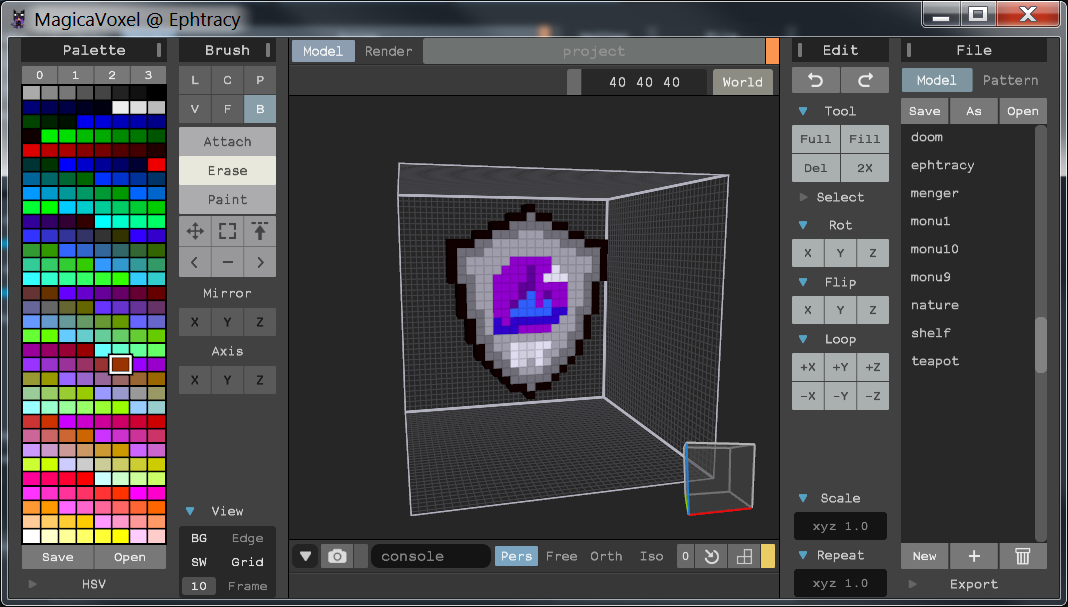Switch to the Render tab
The height and width of the screenshot is (607, 1068).
pyautogui.click(x=388, y=51)
